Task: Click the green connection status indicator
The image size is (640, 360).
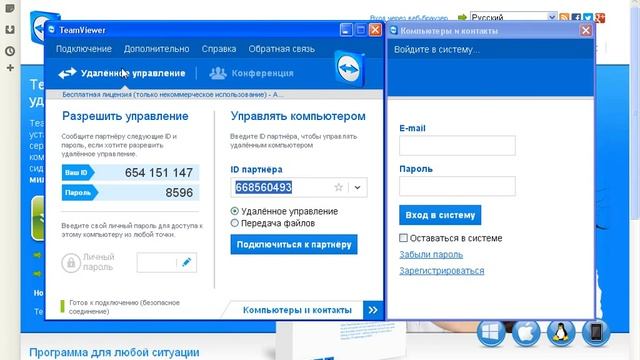Action: [x=62, y=307]
